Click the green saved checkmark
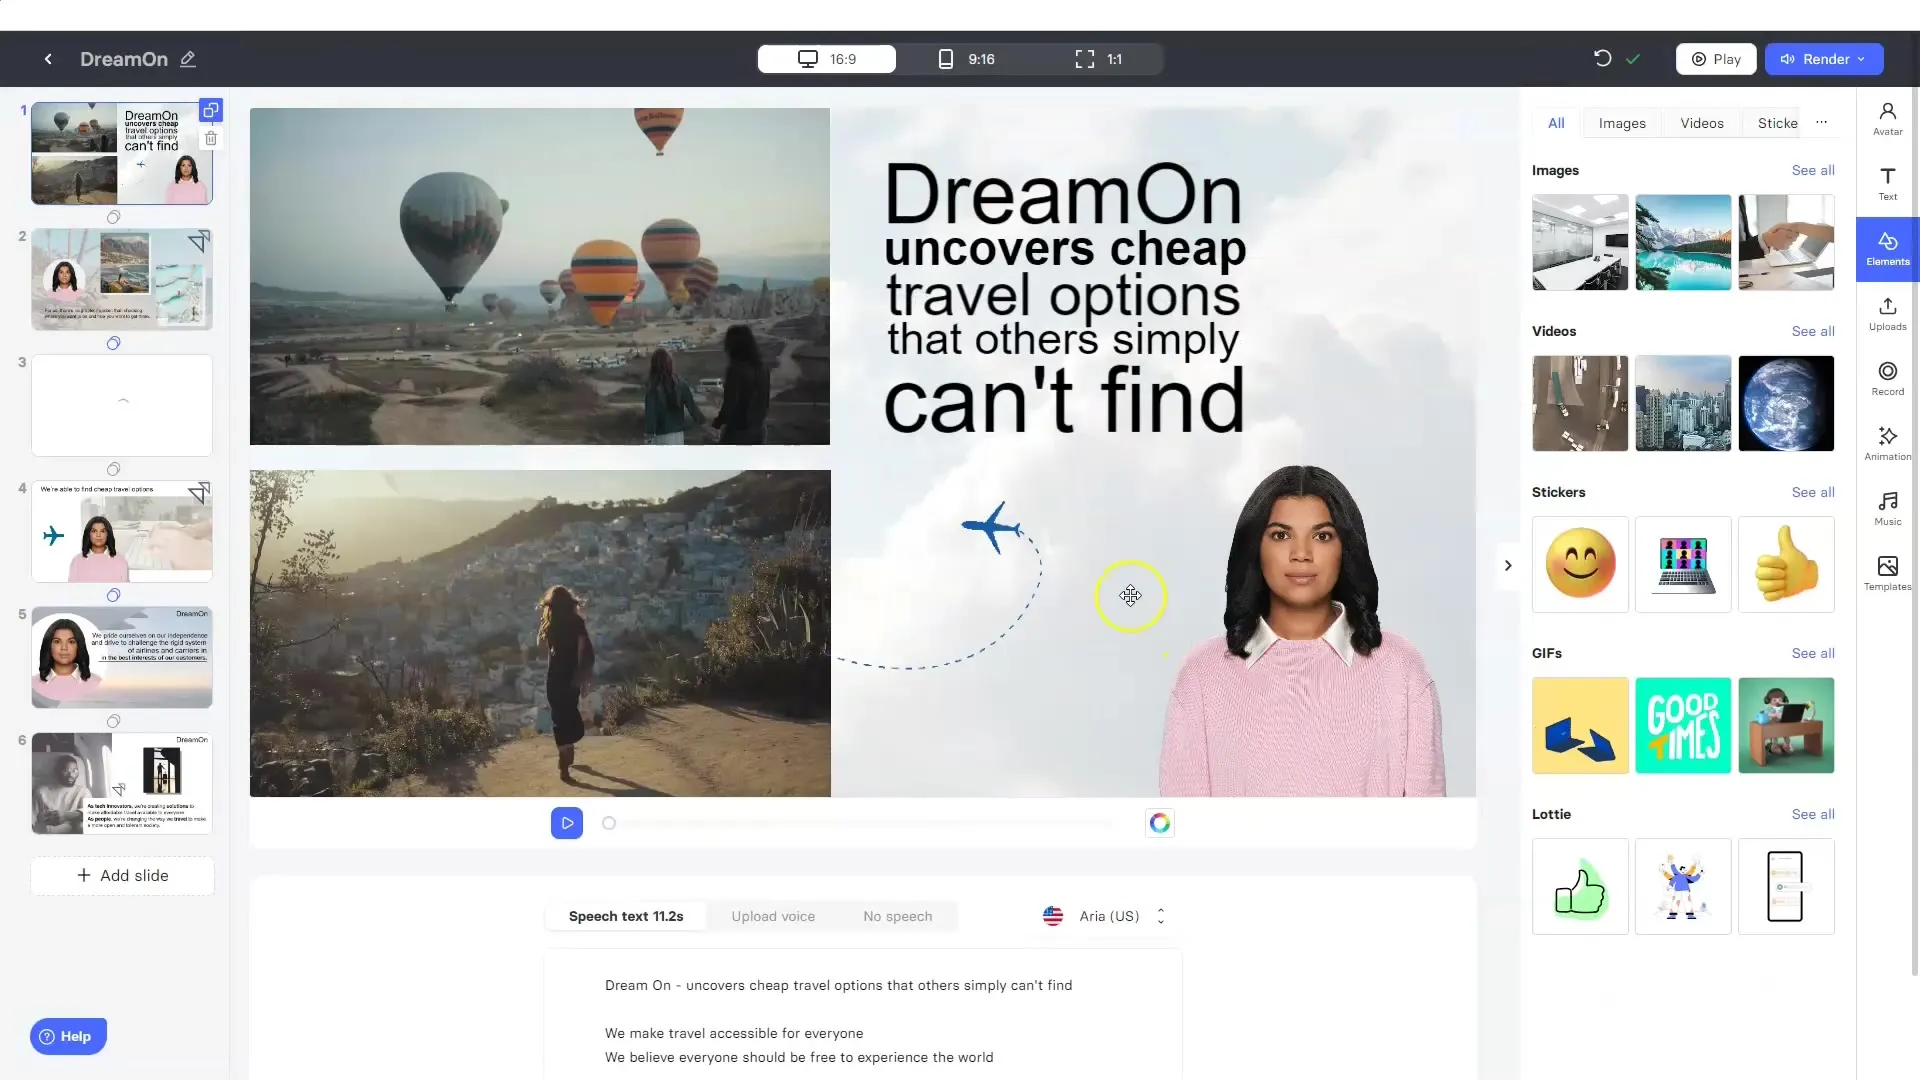 (1633, 59)
